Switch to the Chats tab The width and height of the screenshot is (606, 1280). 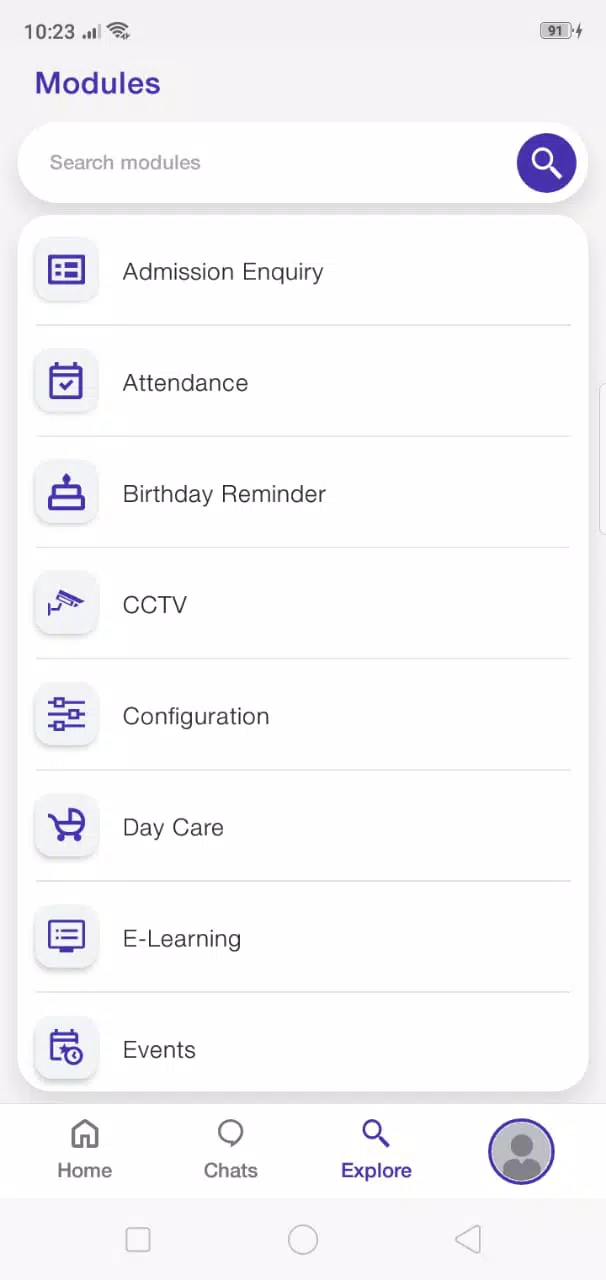pyautogui.click(x=231, y=1150)
